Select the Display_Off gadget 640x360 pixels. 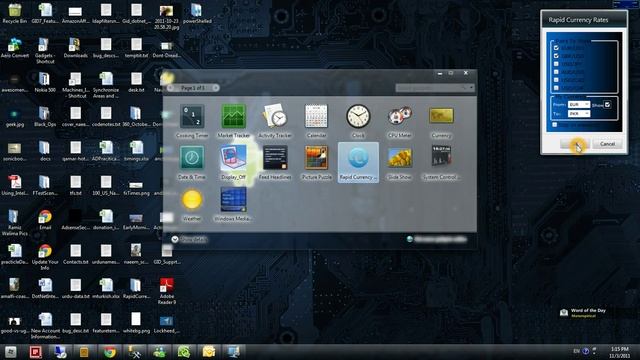pyautogui.click(x=233, y=163)
